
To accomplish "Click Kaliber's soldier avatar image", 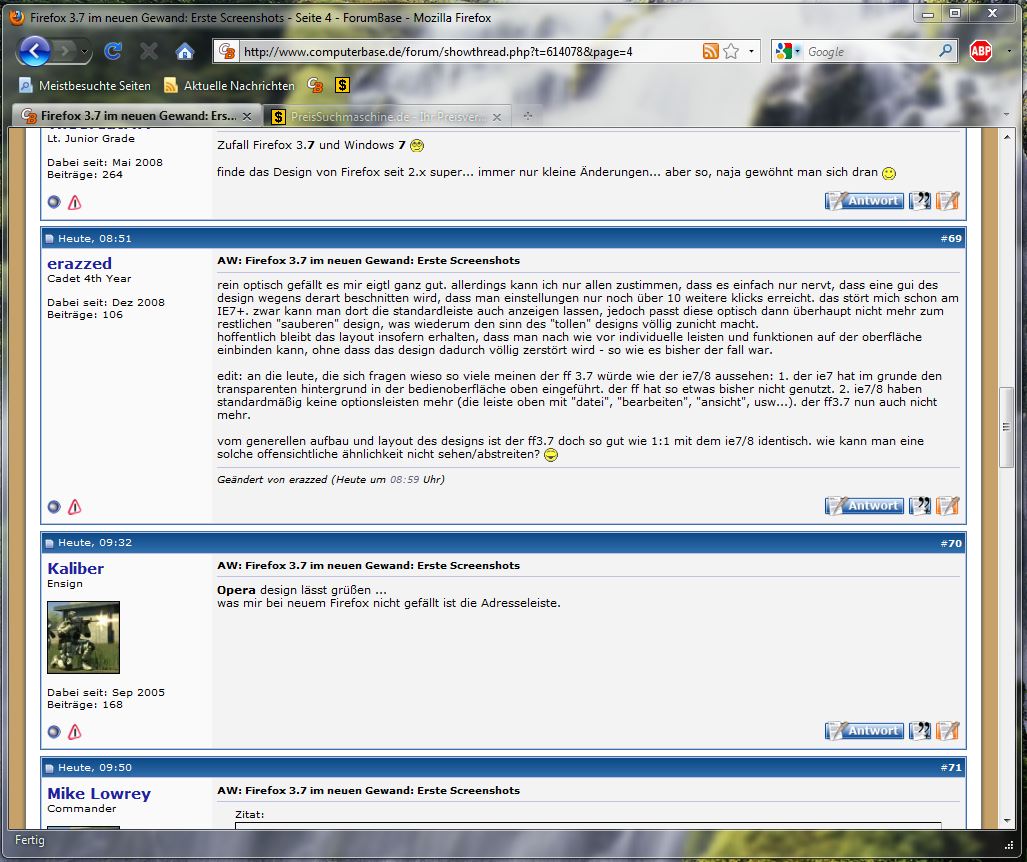I will (x=83, y=637).
